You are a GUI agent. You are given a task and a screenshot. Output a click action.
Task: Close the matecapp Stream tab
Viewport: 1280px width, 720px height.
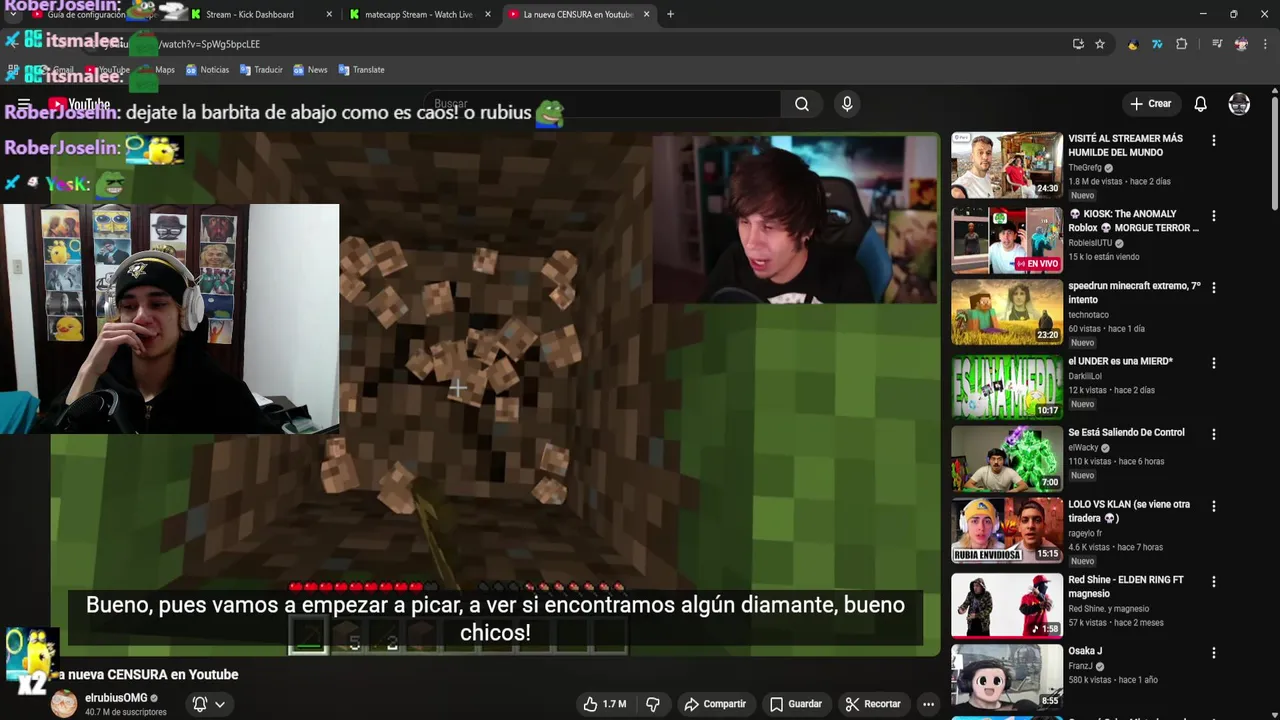[x=488, y=15]
